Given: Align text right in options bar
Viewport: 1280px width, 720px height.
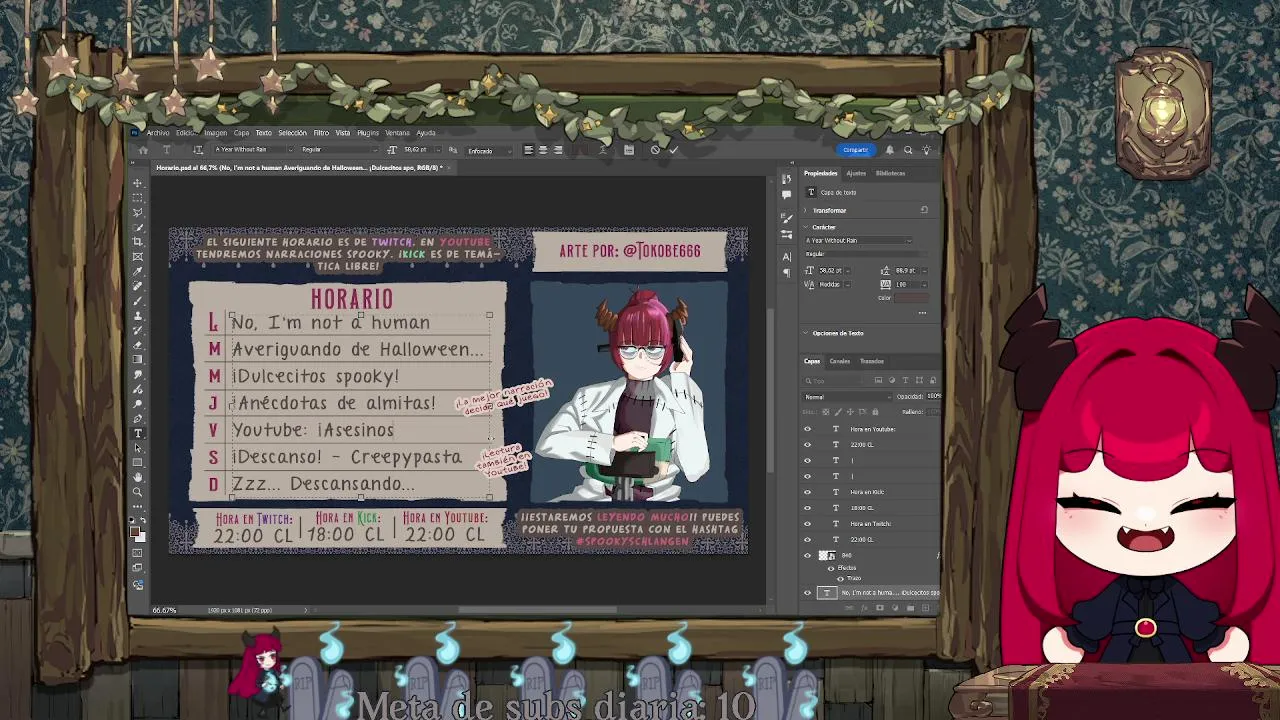Looking at the screenshot, I should coord(558,150).
